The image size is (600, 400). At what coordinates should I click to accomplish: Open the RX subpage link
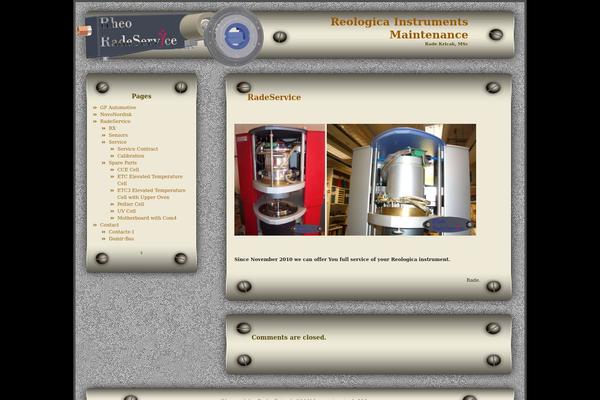pyautogui.click(x=112, y=128)
